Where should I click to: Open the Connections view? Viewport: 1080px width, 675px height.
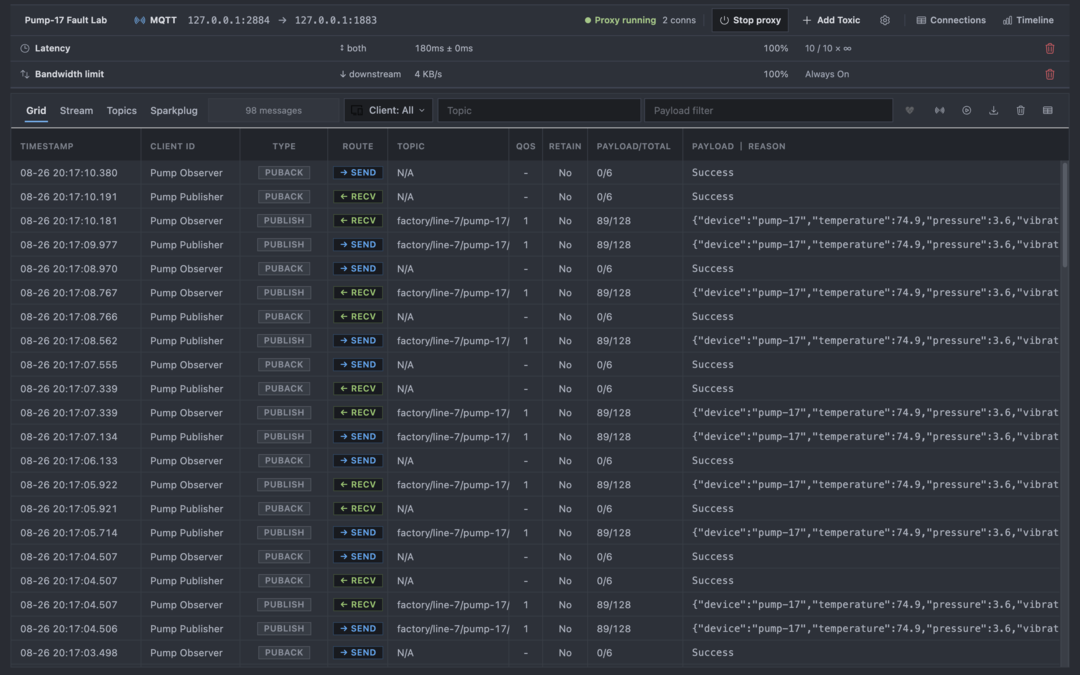click(951, 21)
